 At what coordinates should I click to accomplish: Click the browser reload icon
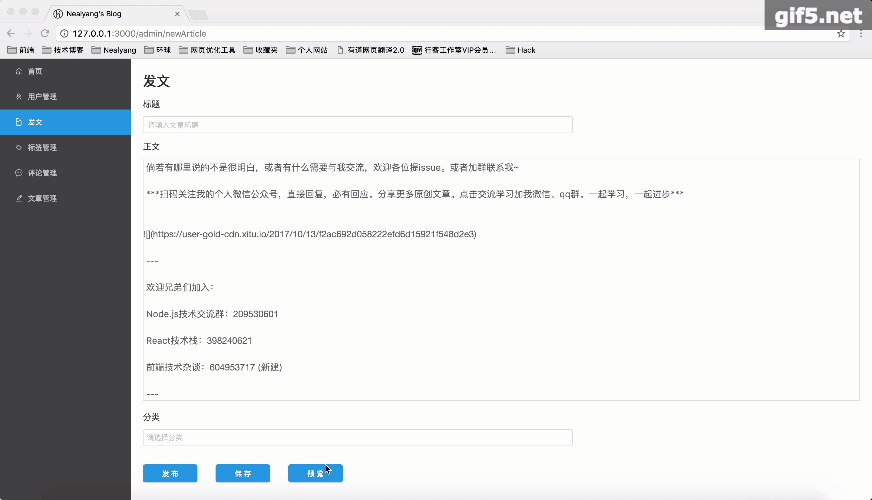(45, 33)
